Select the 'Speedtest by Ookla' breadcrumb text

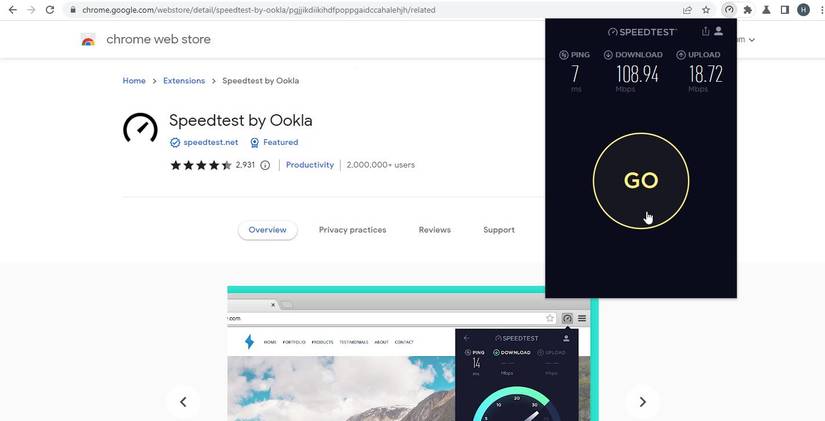coord(260,81)
